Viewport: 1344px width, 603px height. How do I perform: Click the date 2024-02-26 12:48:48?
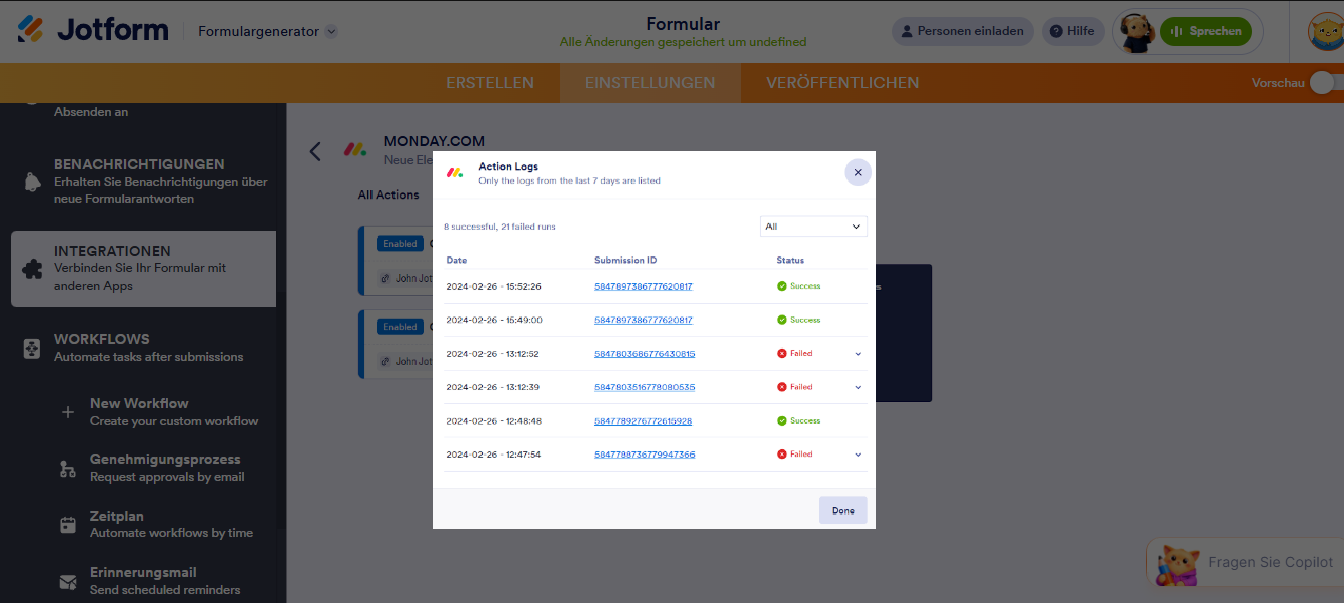(x=494, y=421)
